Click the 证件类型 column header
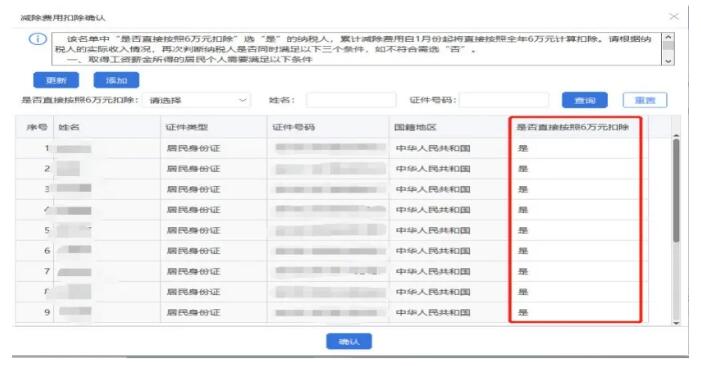 point(214,127)
